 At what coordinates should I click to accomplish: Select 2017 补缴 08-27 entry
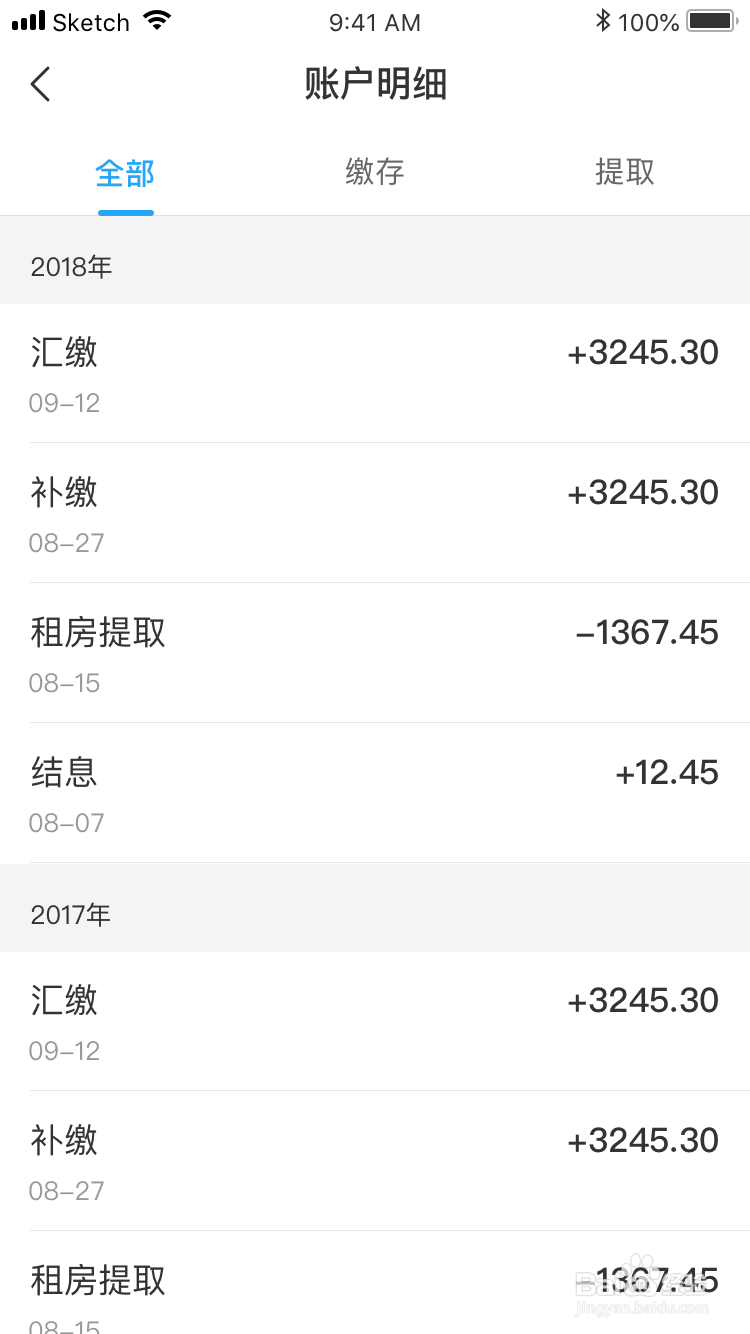tap(375, 1161)
